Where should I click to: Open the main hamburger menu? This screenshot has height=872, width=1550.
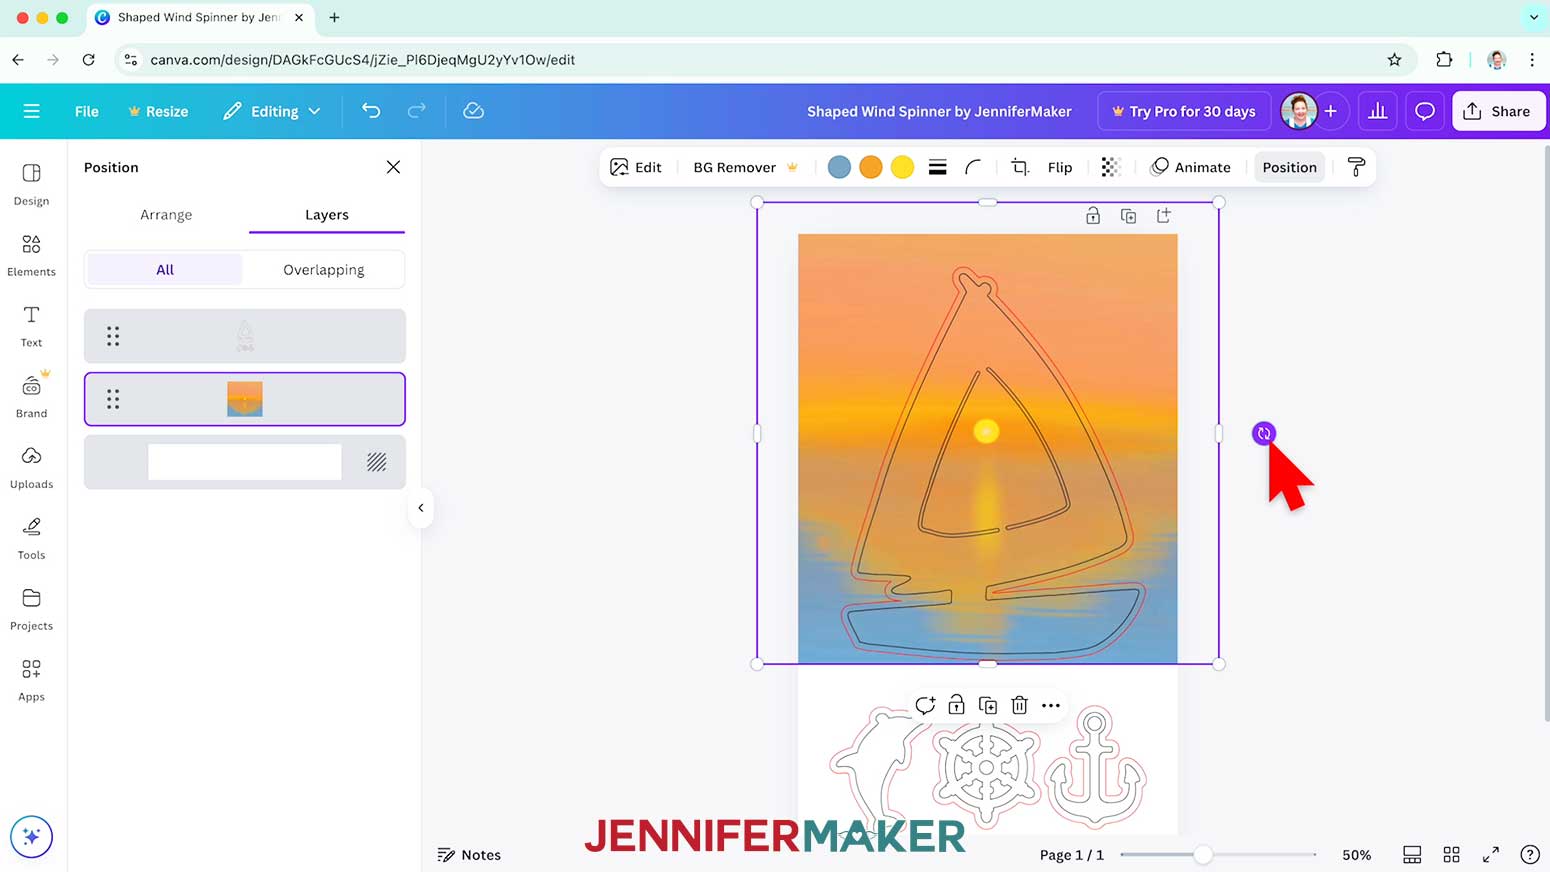32,111
